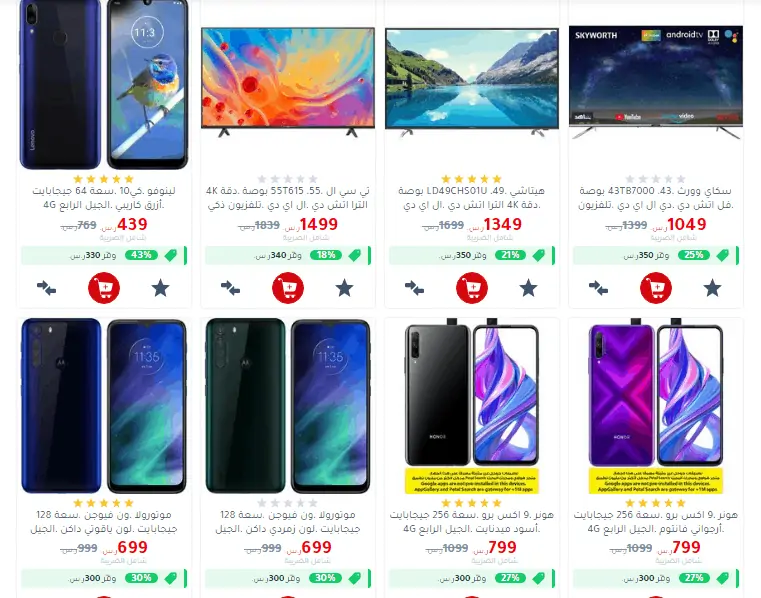The image size is (761, 598).
Task: Add the Lenovo K10 phone to cart
Action: pos(104,288)
